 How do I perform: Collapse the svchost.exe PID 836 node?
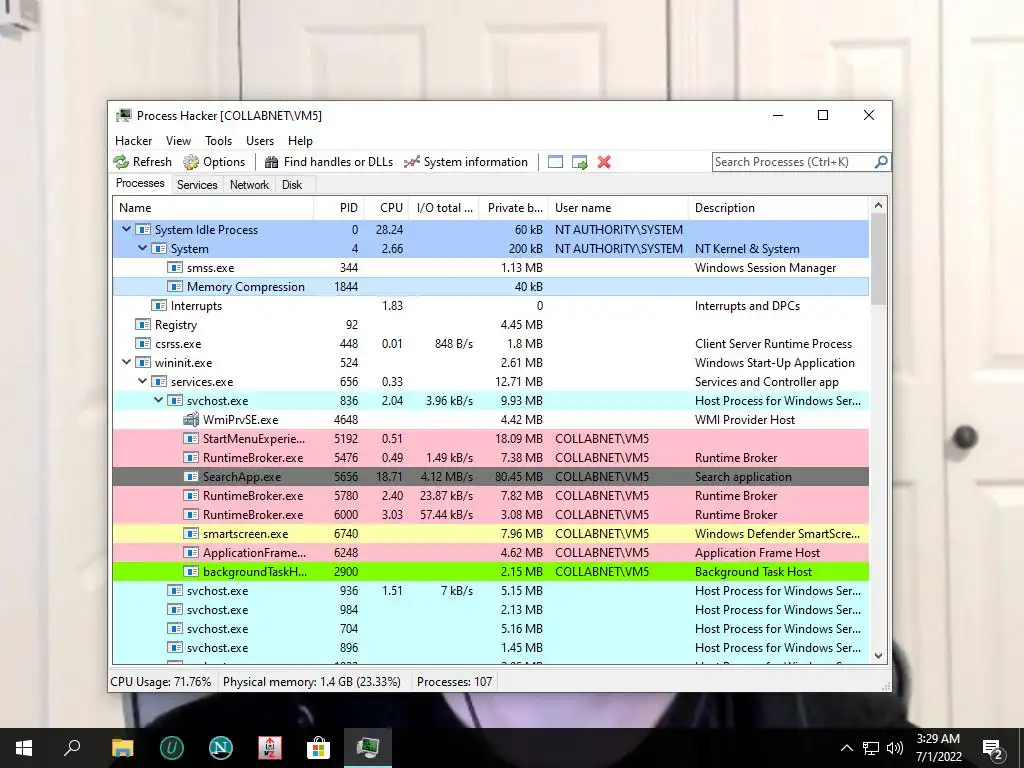pyautogui.click(x=159, y=400)
